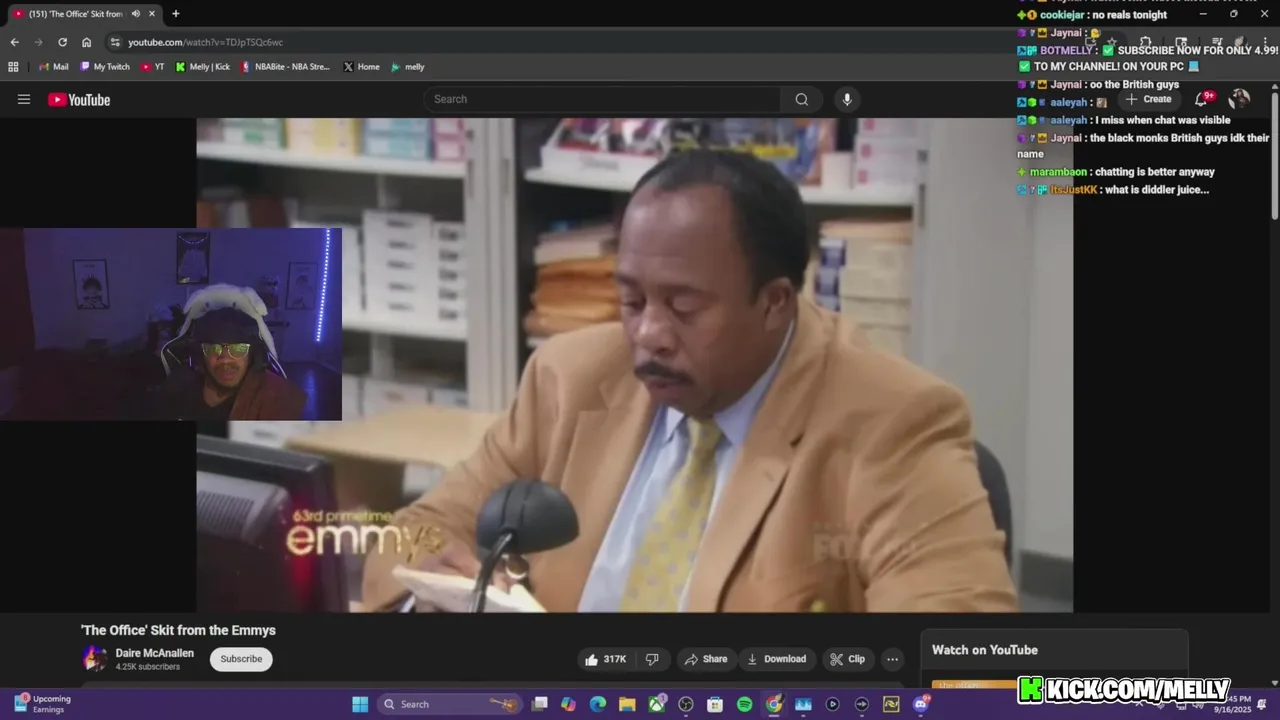Like the video with 317K likes
1280x720 pixels.
pos(606,659)
